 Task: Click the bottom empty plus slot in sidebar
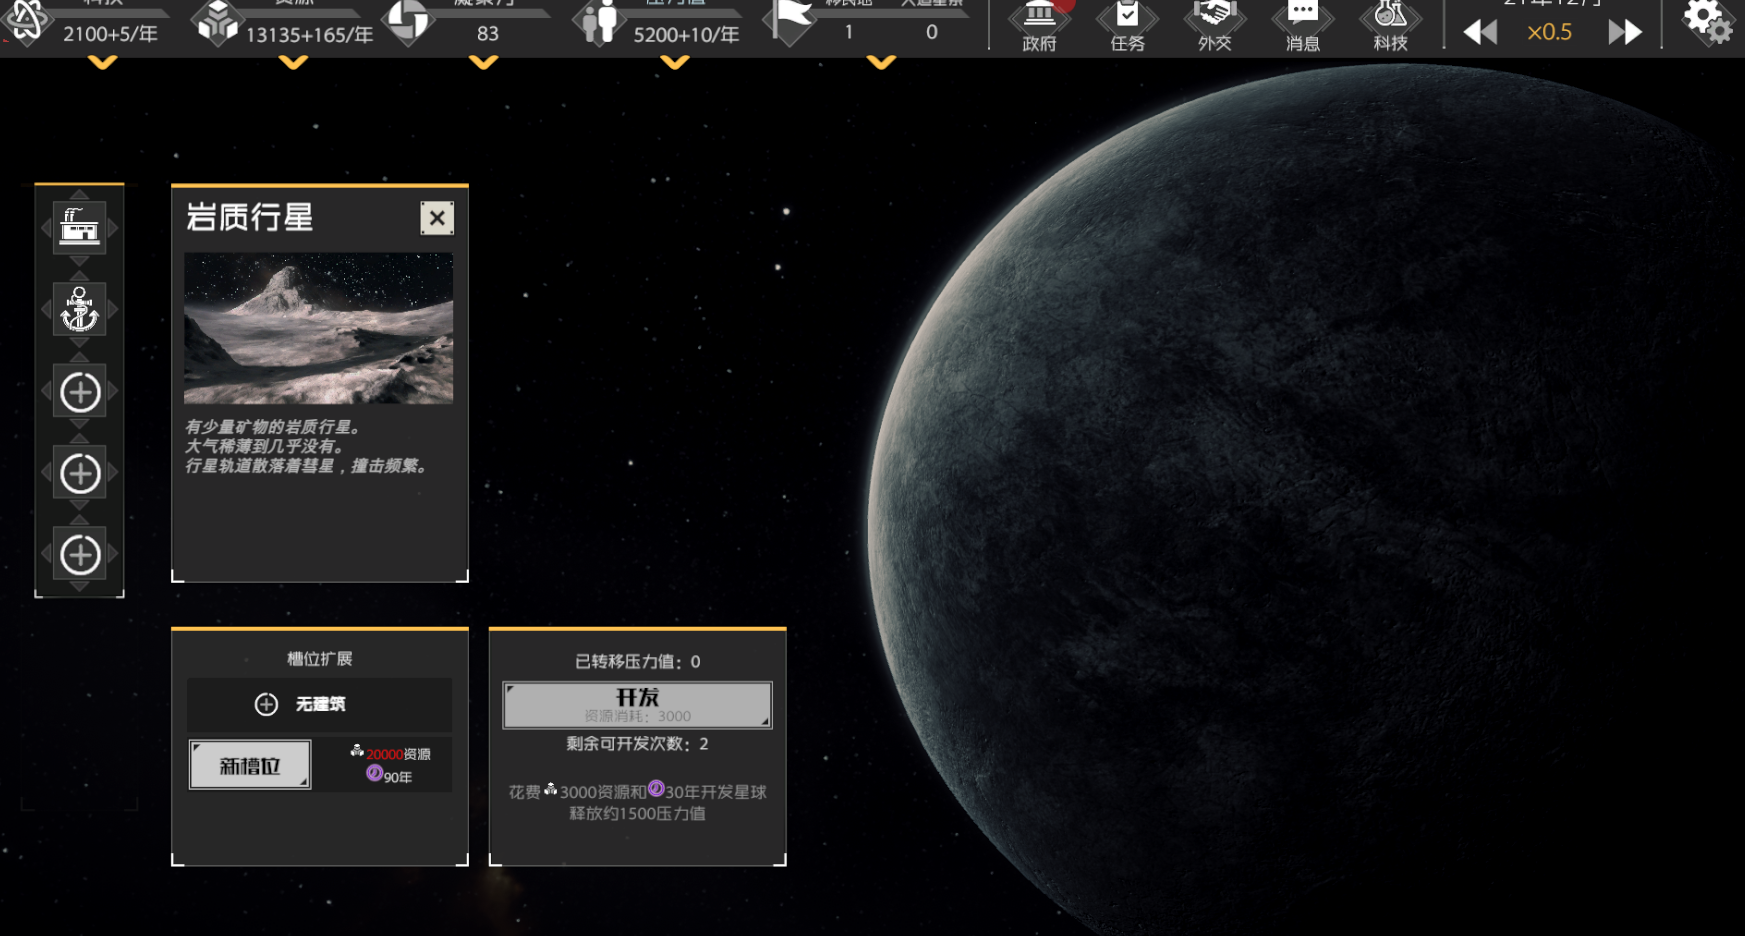tap(80, 554)
